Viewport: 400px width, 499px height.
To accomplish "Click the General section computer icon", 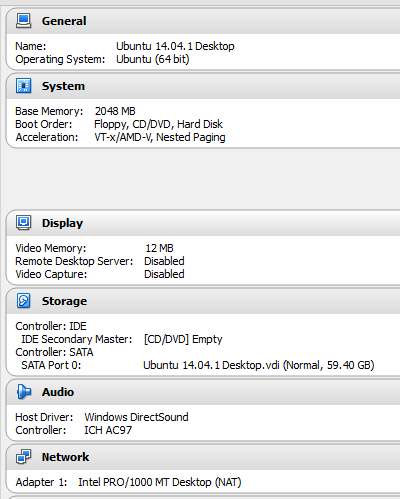I will point(24,21).
